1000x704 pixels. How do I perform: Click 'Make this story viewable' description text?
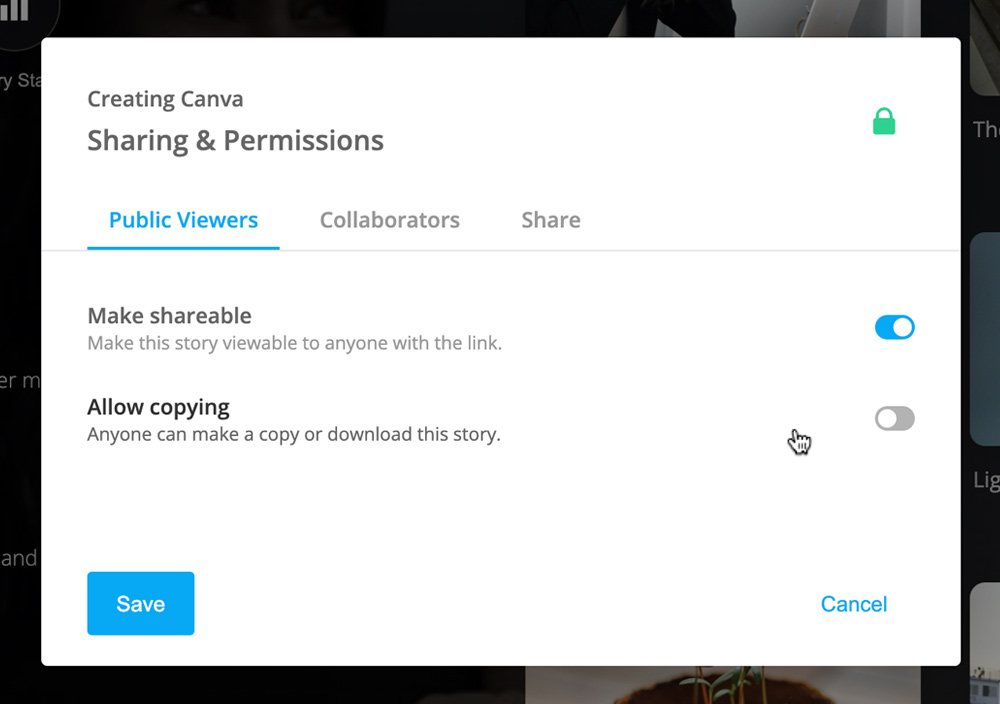pyautogui.click(x=295, y=343)
